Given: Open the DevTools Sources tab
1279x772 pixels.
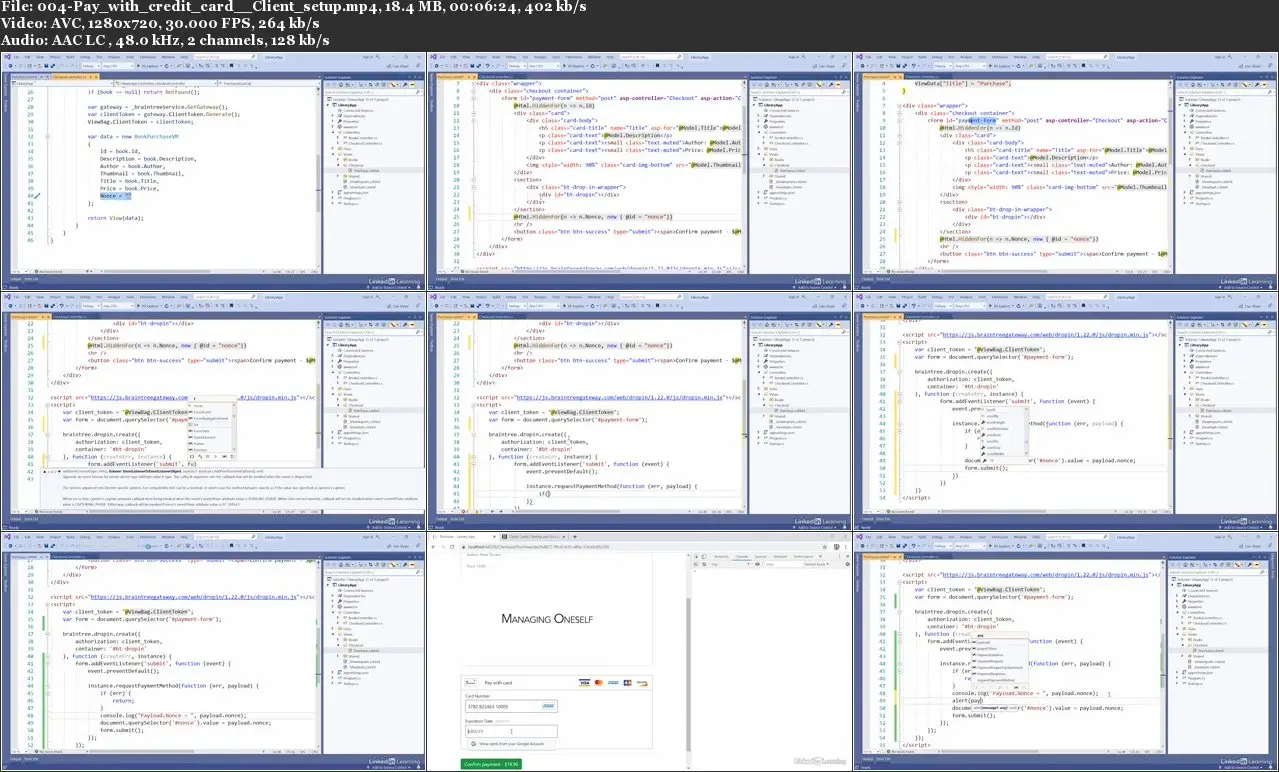Looking at the screenshot, I should (x=761, y=555).
